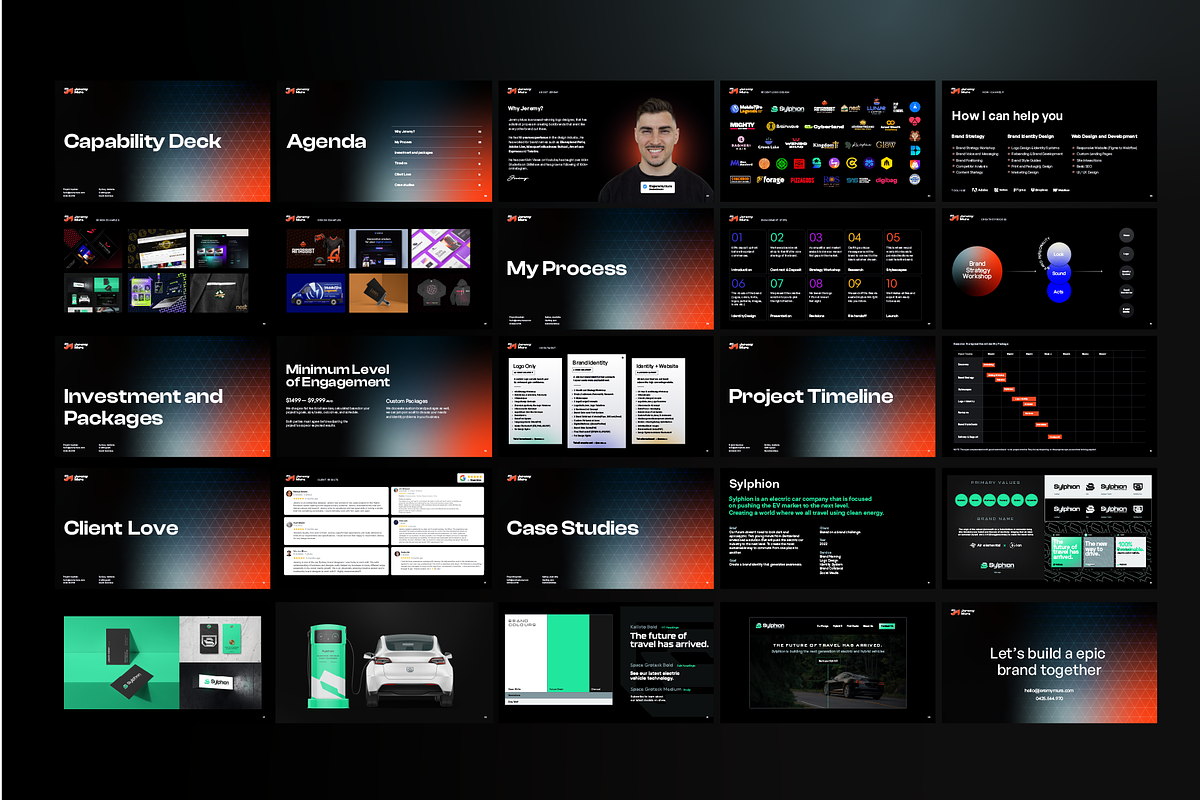Click the green swatch in Brand Colours slide
Image resolution: width=1200 pixels, height=800 pixels.
pyautogui.click(x=566, y=654)
